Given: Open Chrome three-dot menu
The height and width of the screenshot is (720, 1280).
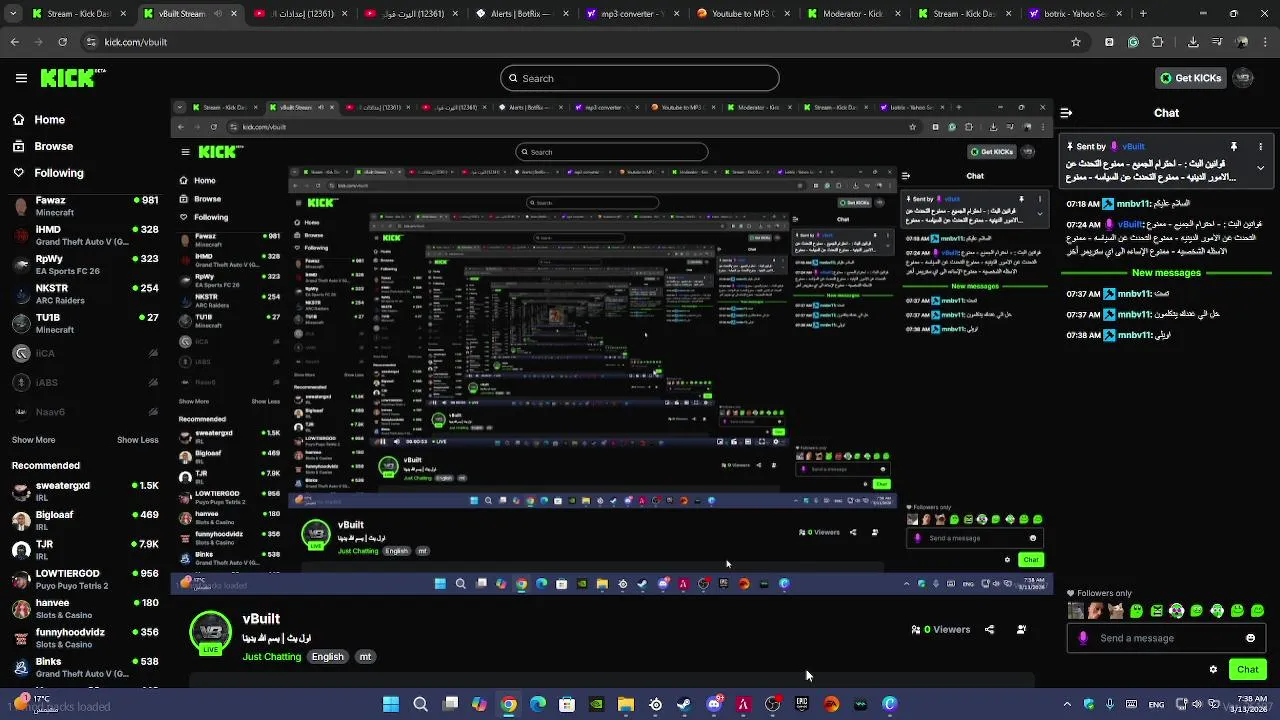Looking at the screenshot, I should pyautogui.click(x=1266, y=42).
